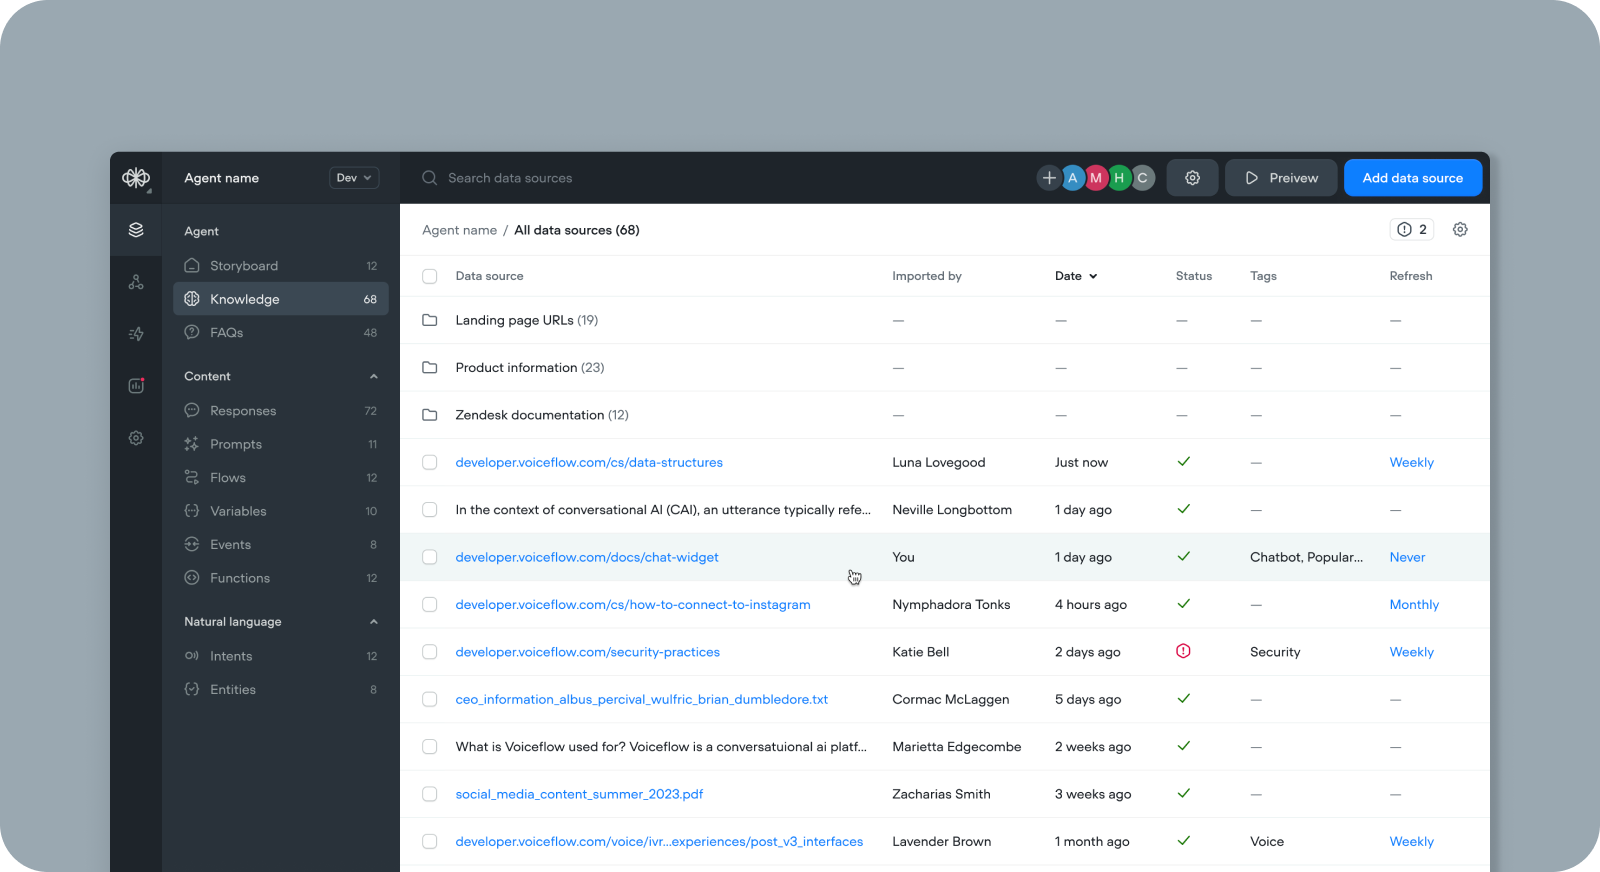
Task: Click the add collaborator plus icon
Action: point(1049,178)
